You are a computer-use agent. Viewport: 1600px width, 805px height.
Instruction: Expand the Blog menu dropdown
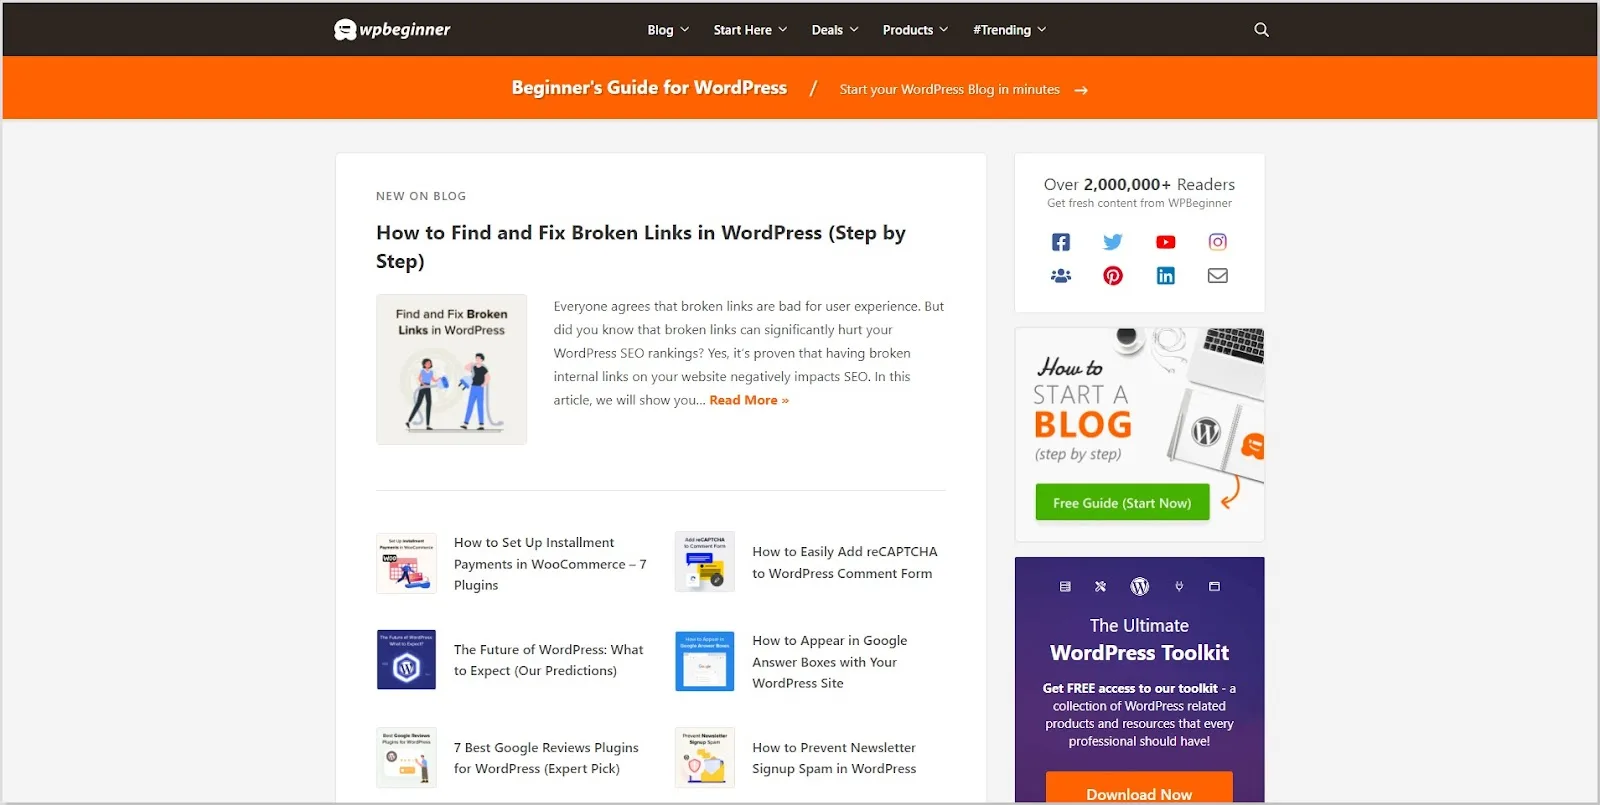(x=668, y=30)
